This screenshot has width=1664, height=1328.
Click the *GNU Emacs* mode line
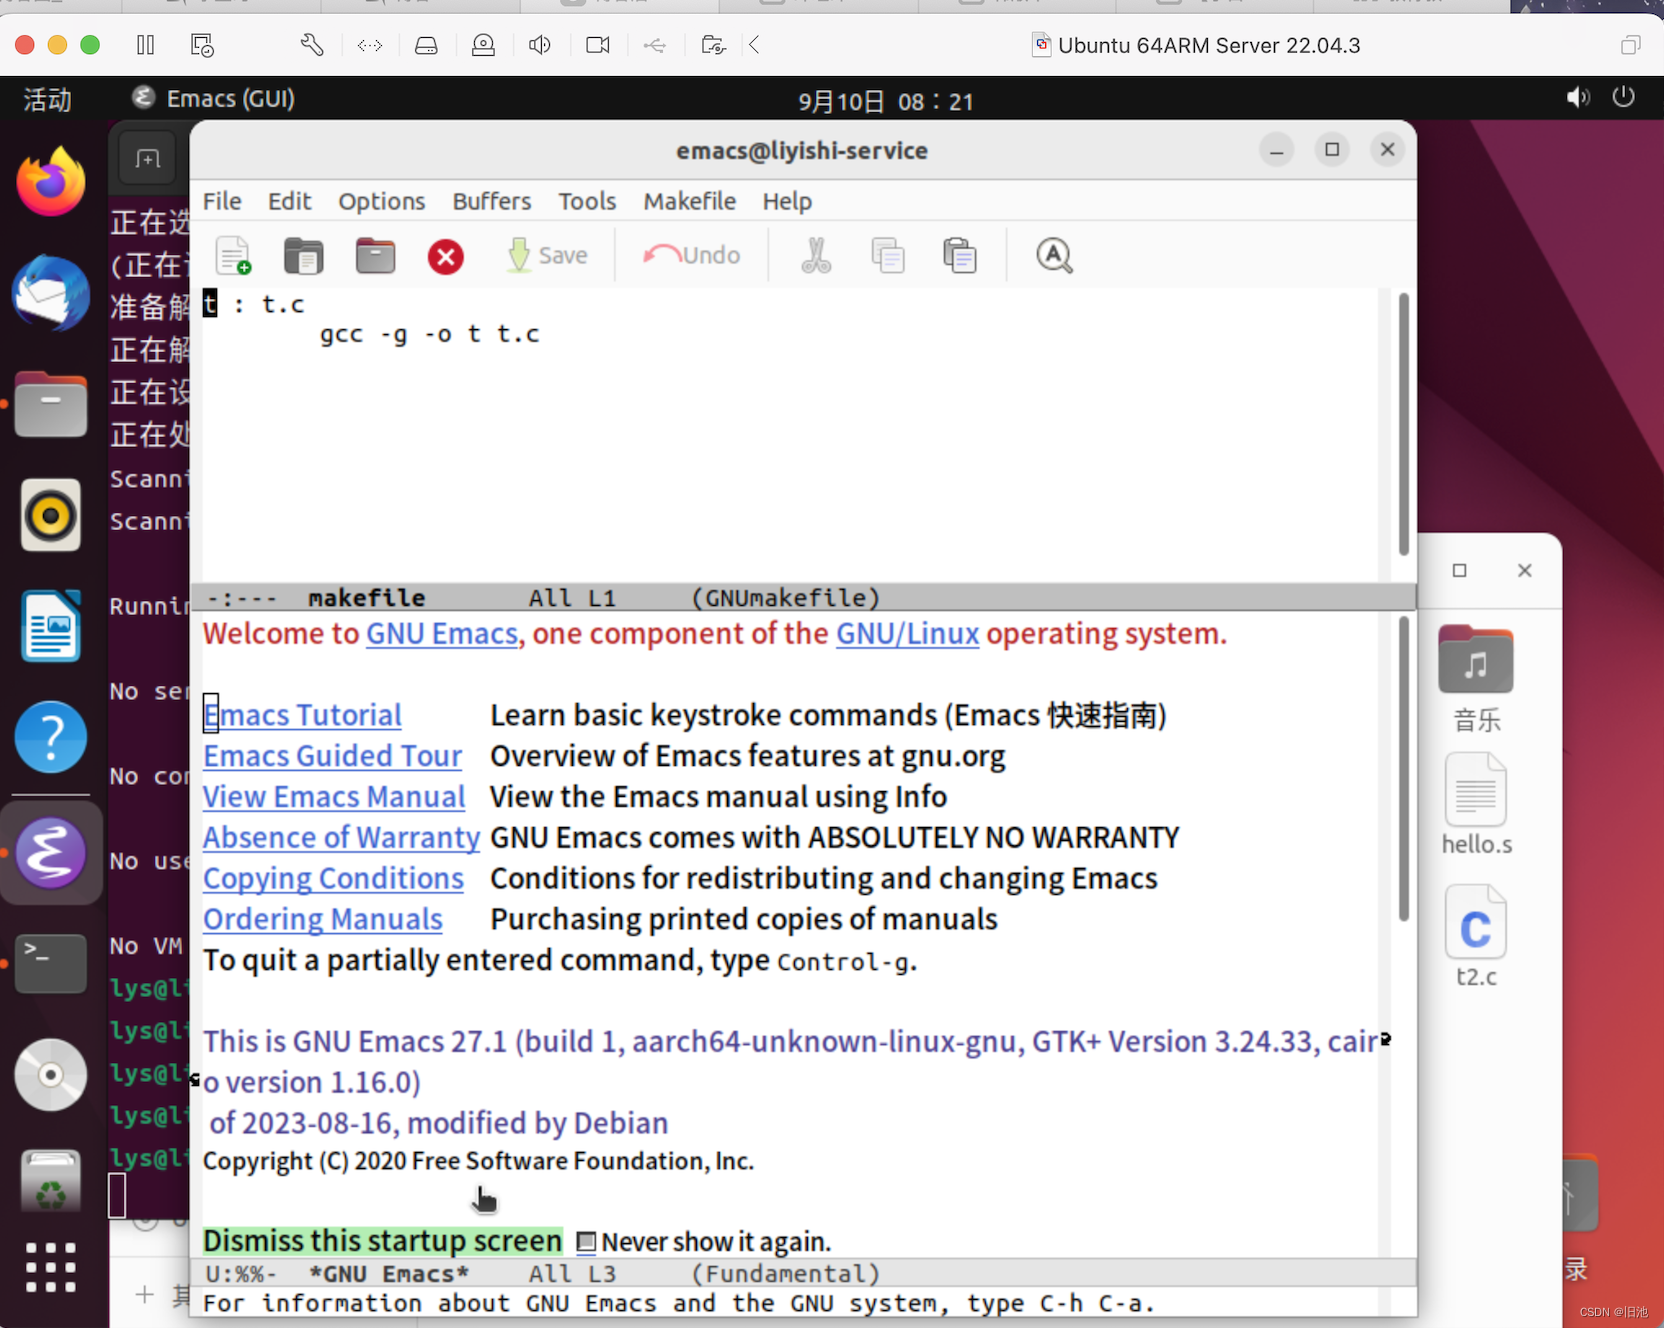click(x=803, y=1273)
